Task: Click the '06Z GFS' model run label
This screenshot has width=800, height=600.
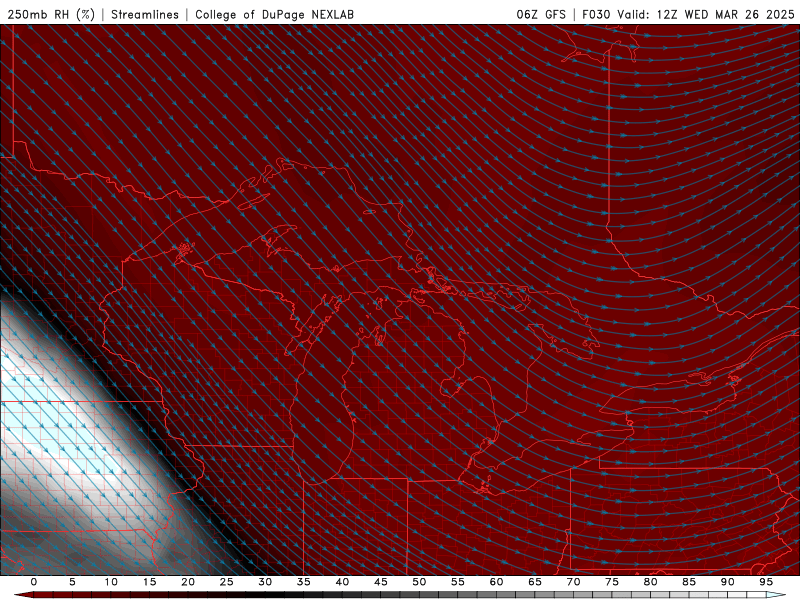Action: click(x=541, y=14)
